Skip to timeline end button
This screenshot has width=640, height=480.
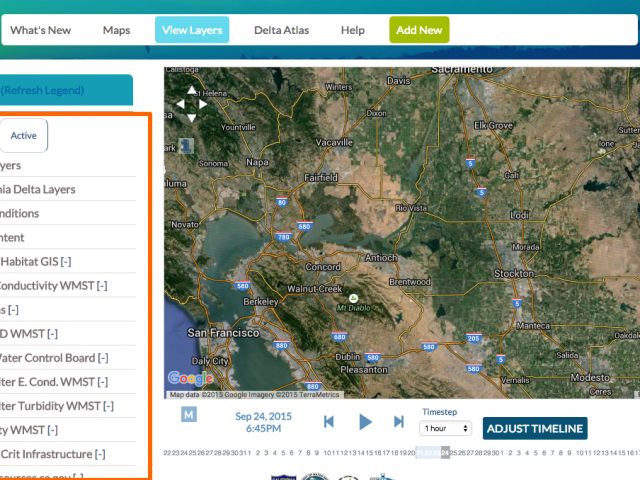click(399, 422)
